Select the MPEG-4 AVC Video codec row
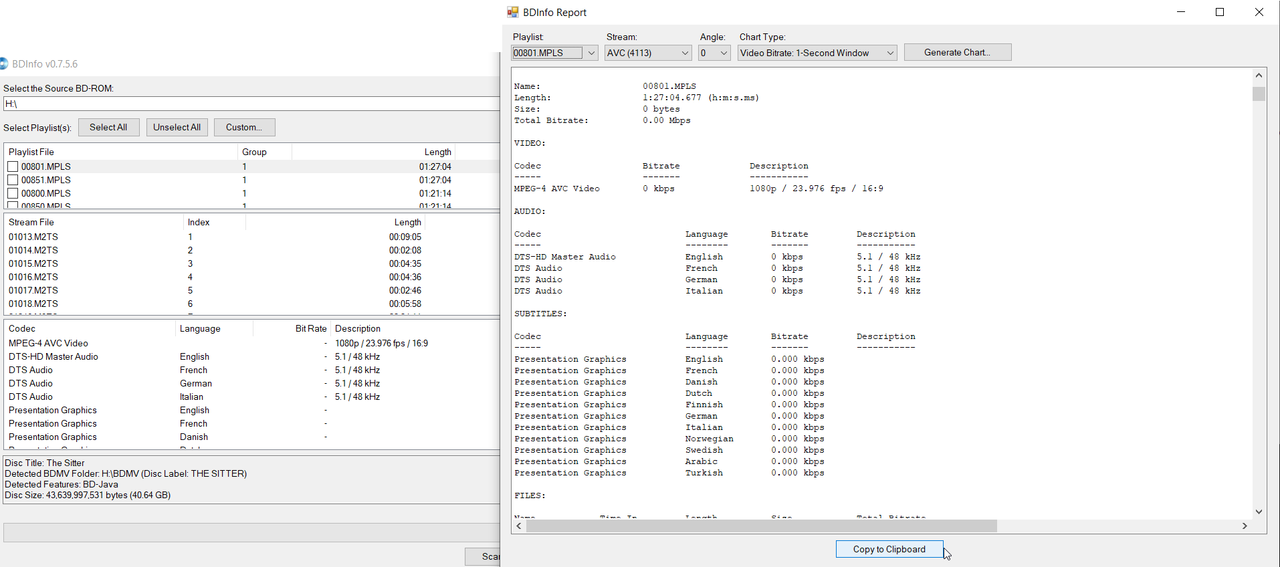 point(250,343)
